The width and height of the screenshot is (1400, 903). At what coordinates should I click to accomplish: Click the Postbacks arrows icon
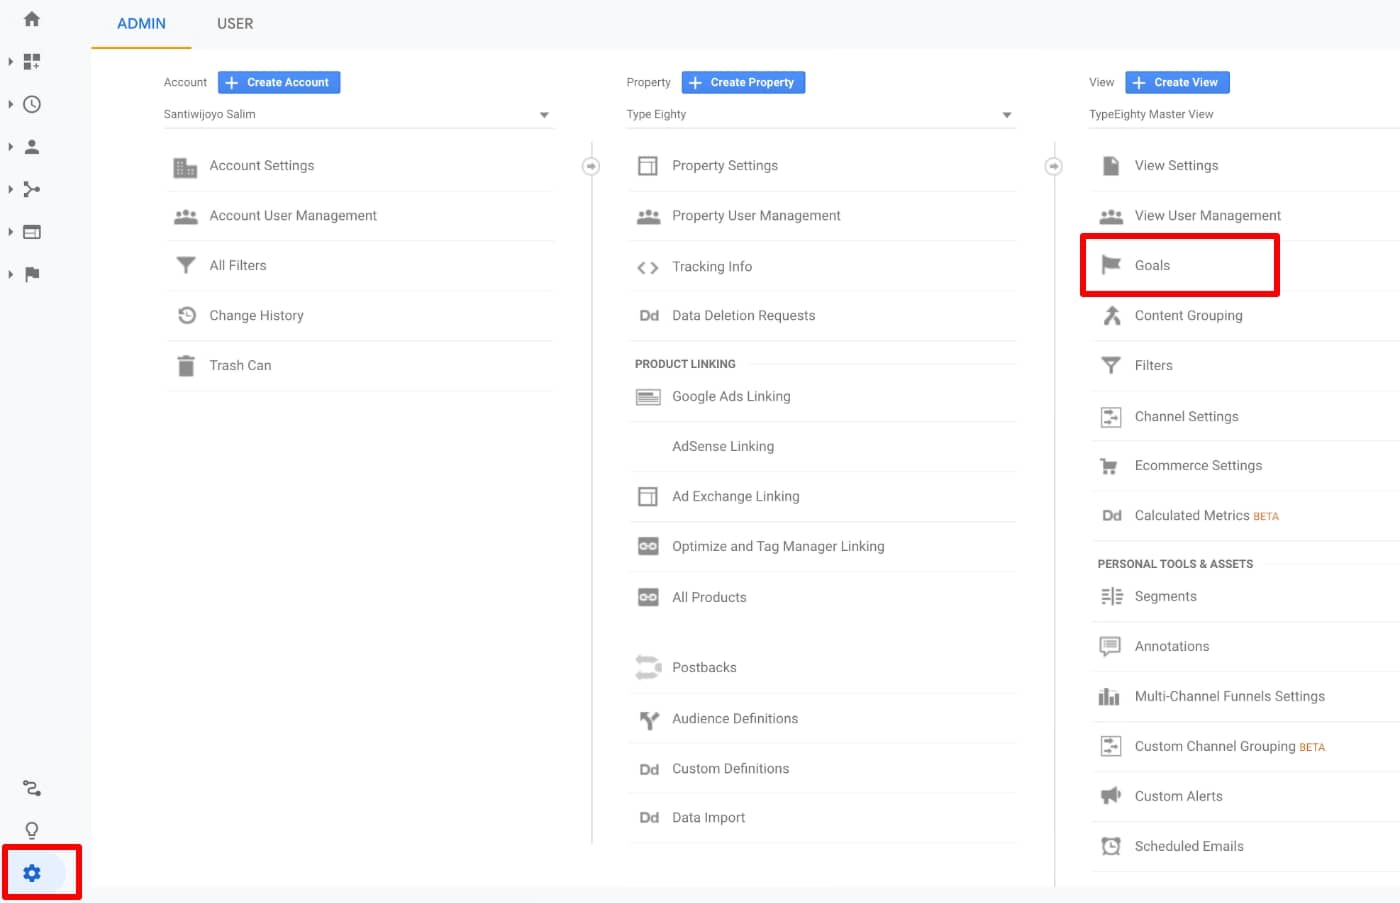pyautogui.click(x=648, y=667)
